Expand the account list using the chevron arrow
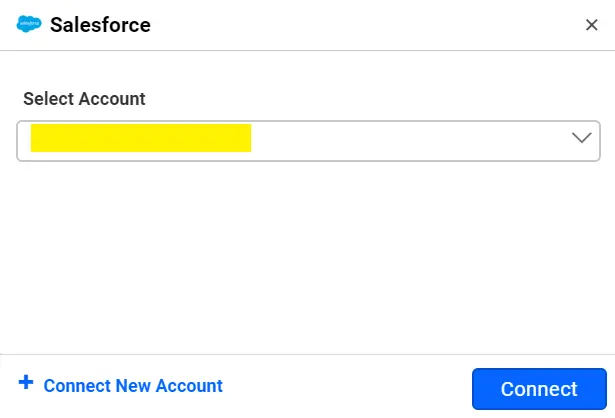This screenshot has height=418, width=615. coord(581,138)
